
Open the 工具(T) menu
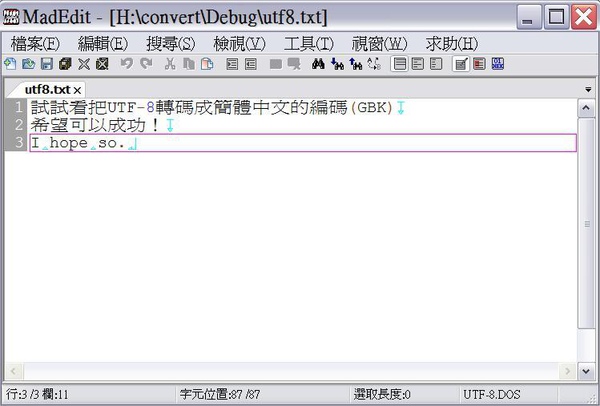click(308, 44)
